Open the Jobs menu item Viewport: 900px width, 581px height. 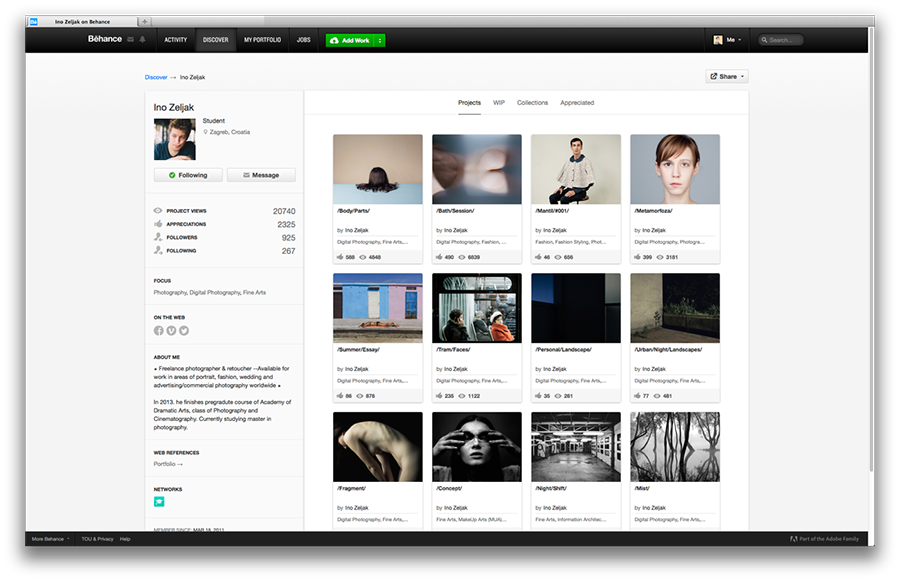[304, 40]
